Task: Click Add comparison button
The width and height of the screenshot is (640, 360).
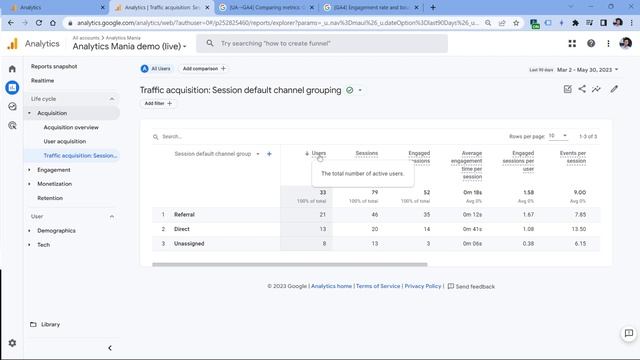Action: pos(204,69)
